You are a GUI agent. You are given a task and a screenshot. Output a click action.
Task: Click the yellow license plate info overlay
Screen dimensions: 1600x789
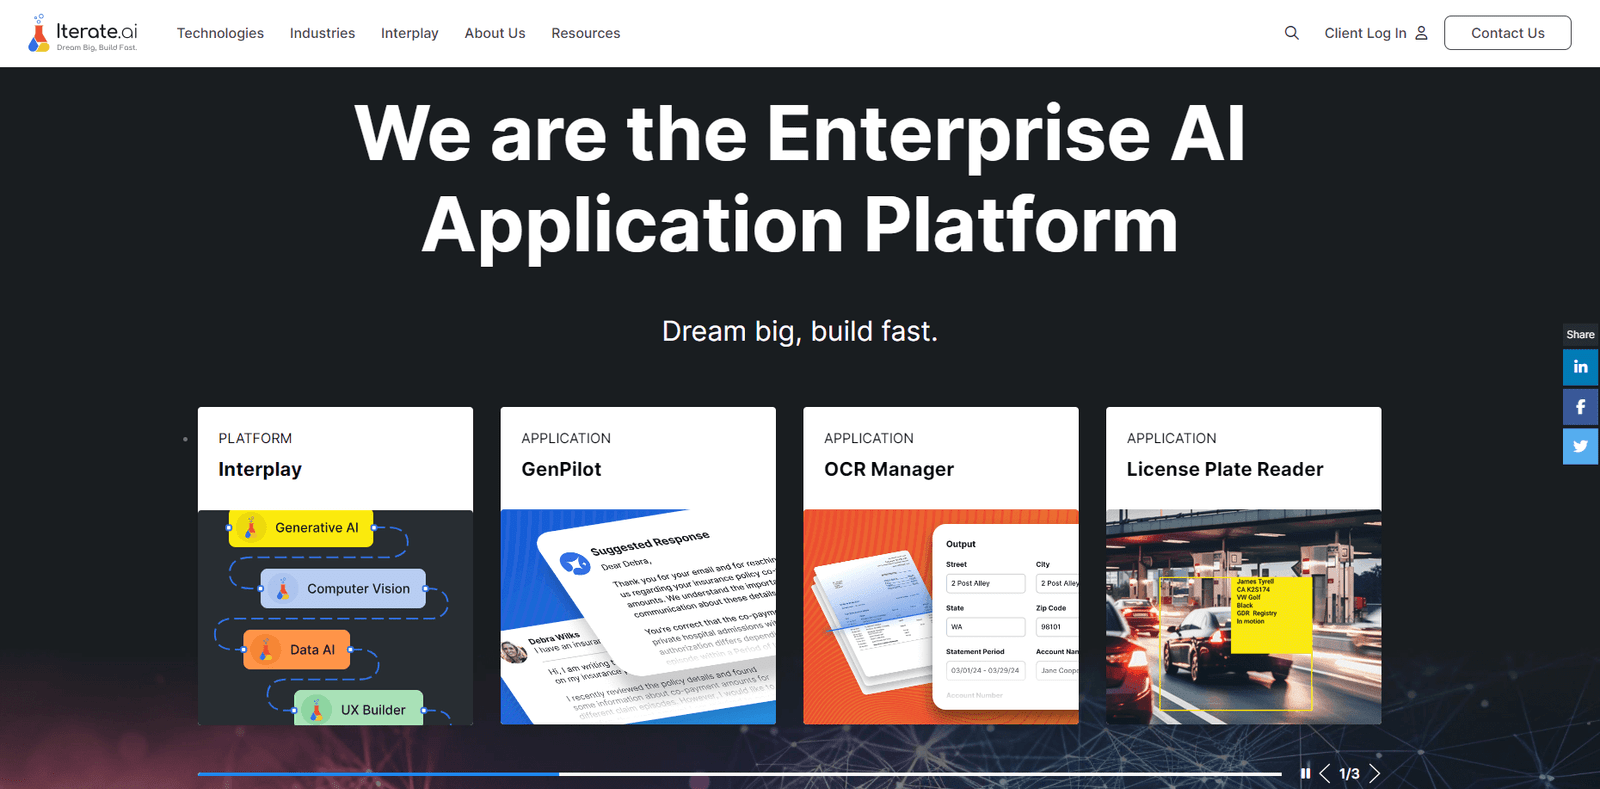point(1271,614)
